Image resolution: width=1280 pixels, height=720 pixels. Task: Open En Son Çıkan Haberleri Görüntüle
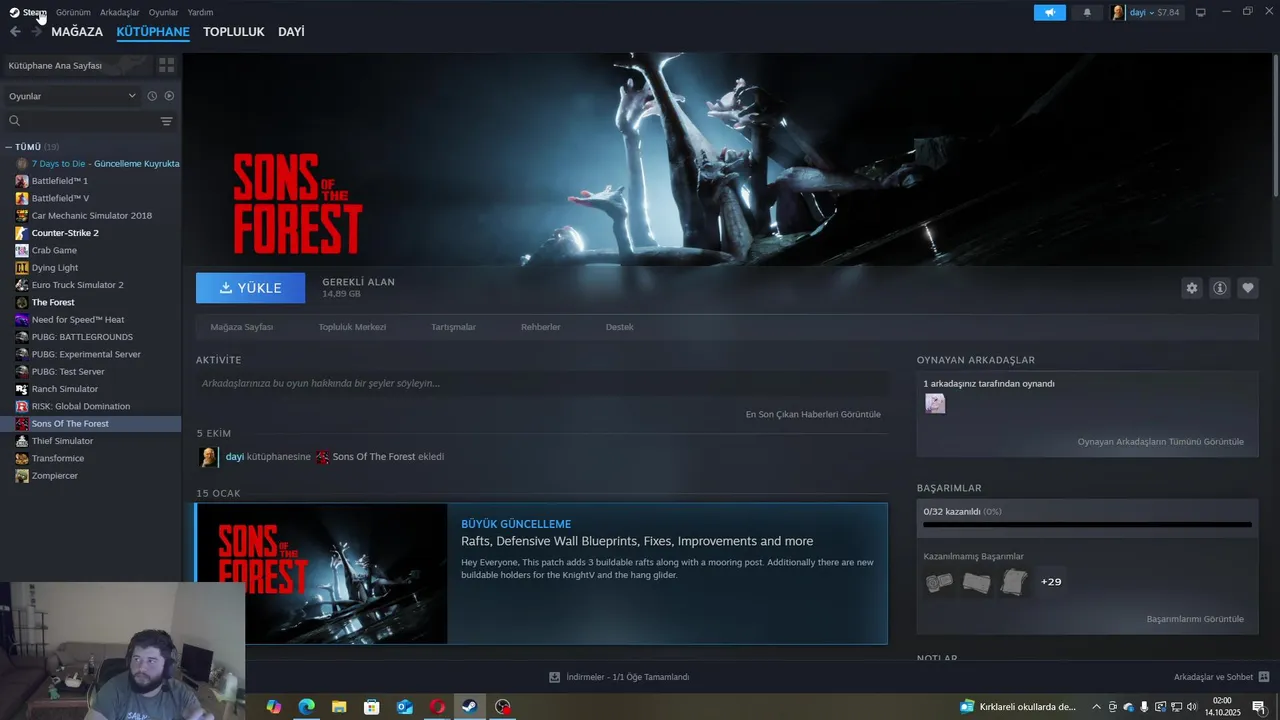pos(813,414)
